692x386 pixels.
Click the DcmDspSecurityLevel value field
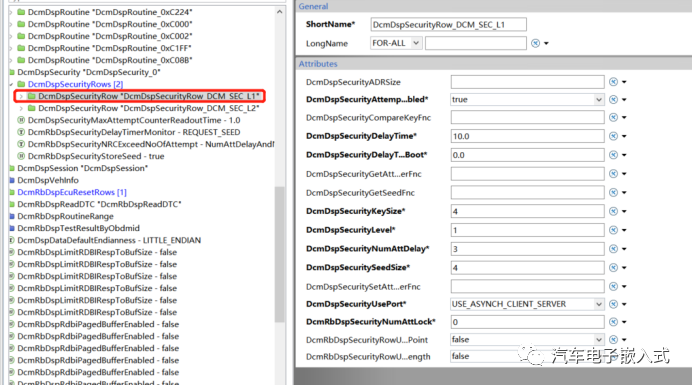point(527,230)
